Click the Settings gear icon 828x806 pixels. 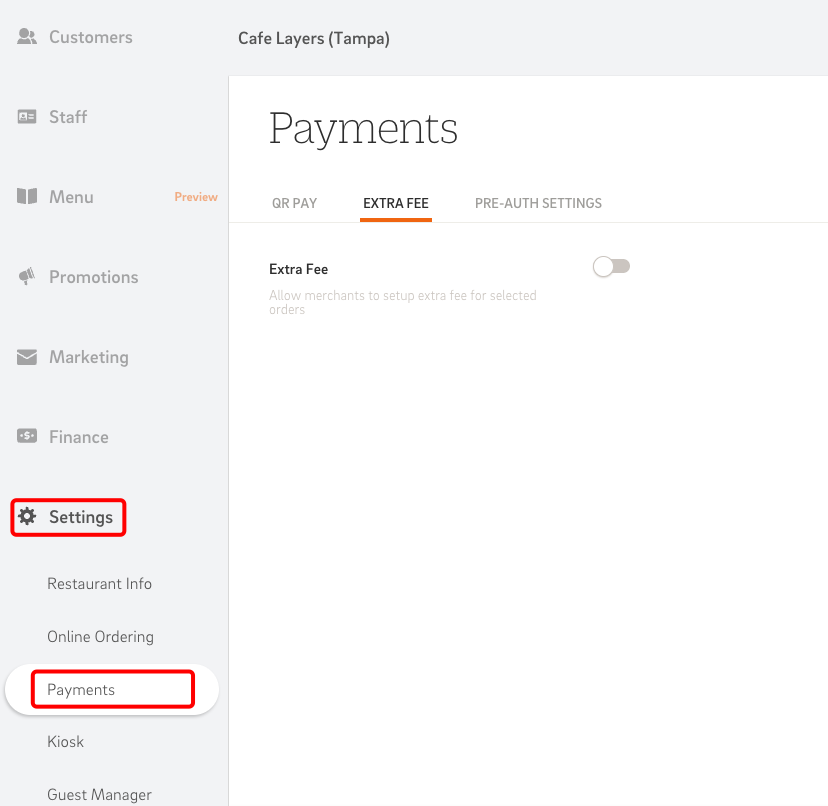coord(27,516)
